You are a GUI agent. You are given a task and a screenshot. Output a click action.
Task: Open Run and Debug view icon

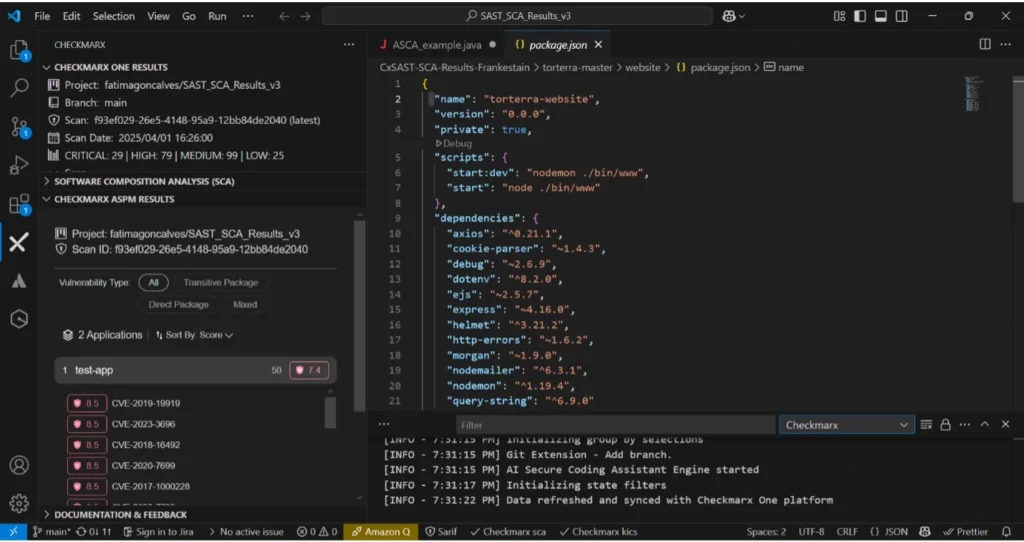(x=18, y=165)
